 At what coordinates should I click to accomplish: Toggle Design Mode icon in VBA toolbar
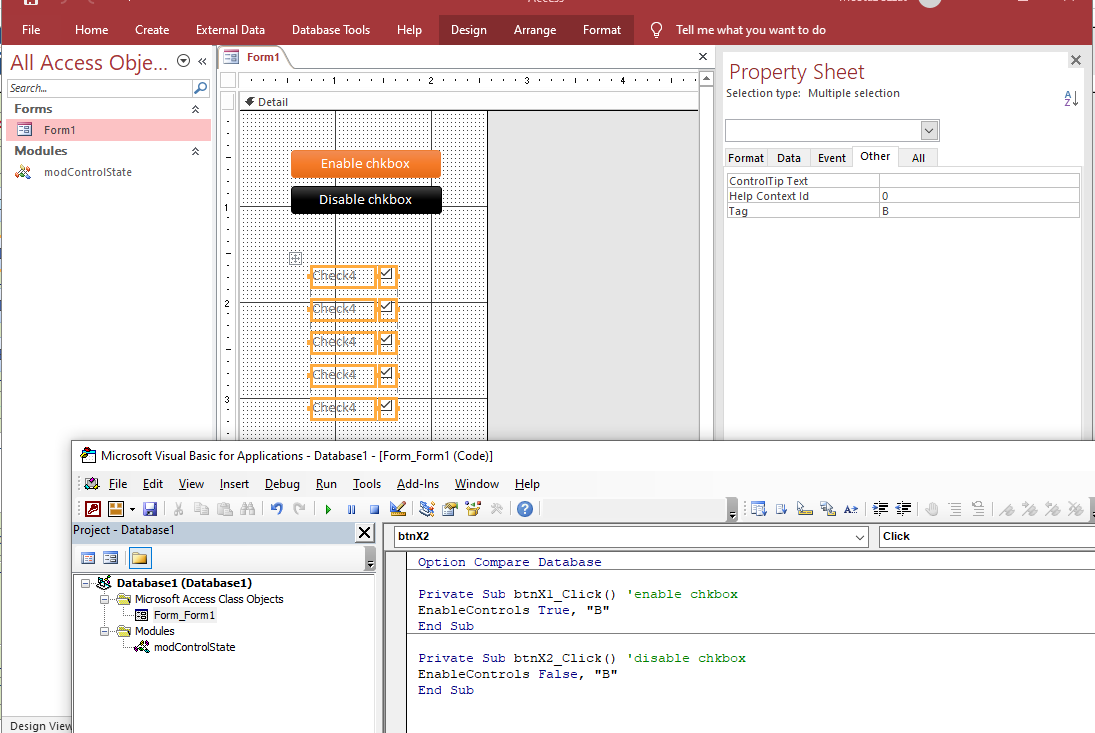(397, 509)
